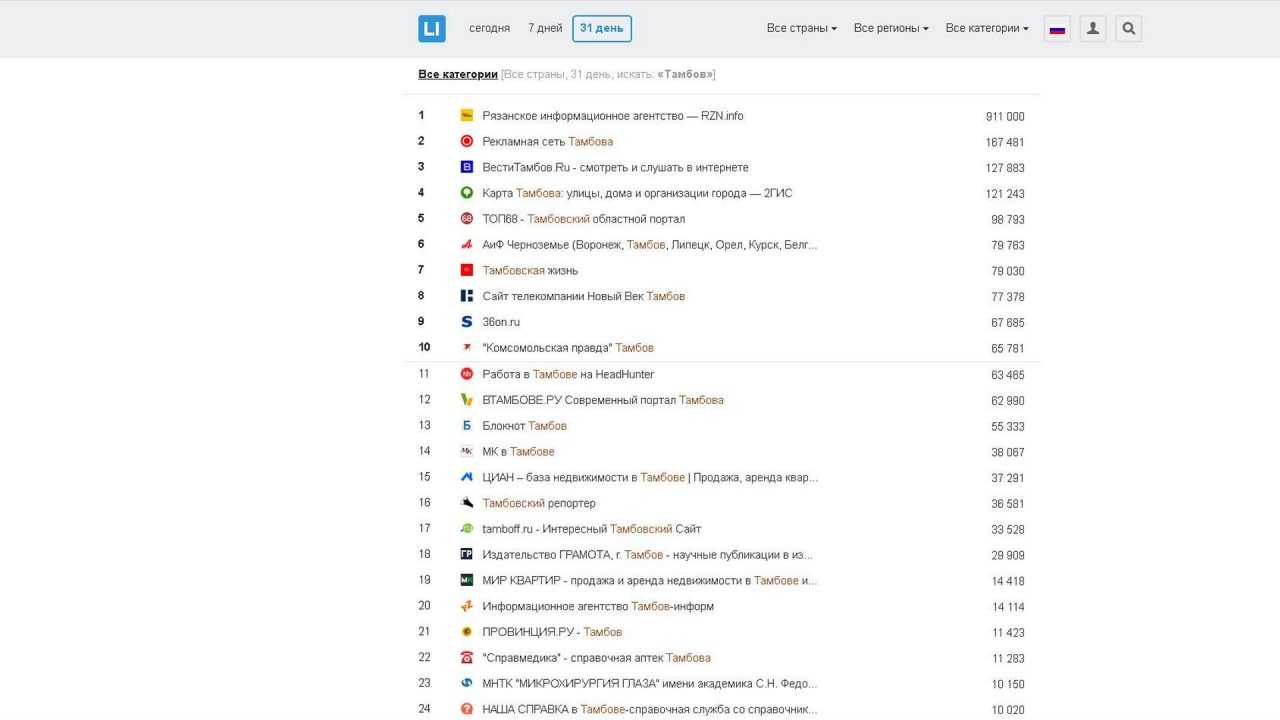Click favicon of Рекламная сеть Тамбова
Screen dimensions: 1280x720
(466, 142)
